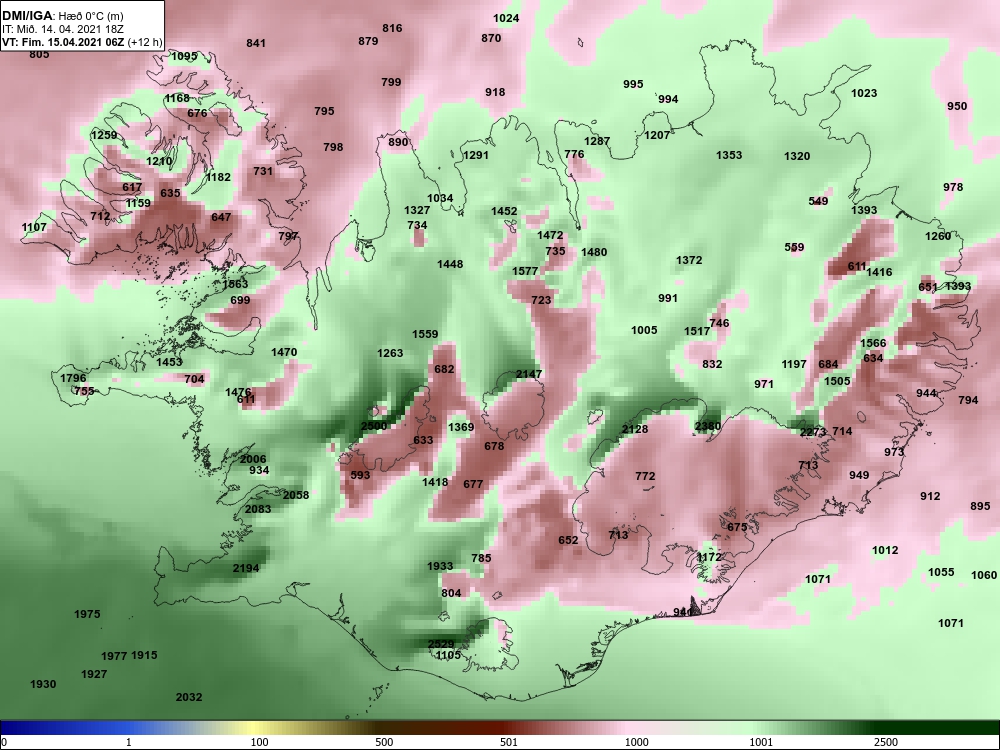
Task: Click the legend label '100'
Action: click(259, 742)
